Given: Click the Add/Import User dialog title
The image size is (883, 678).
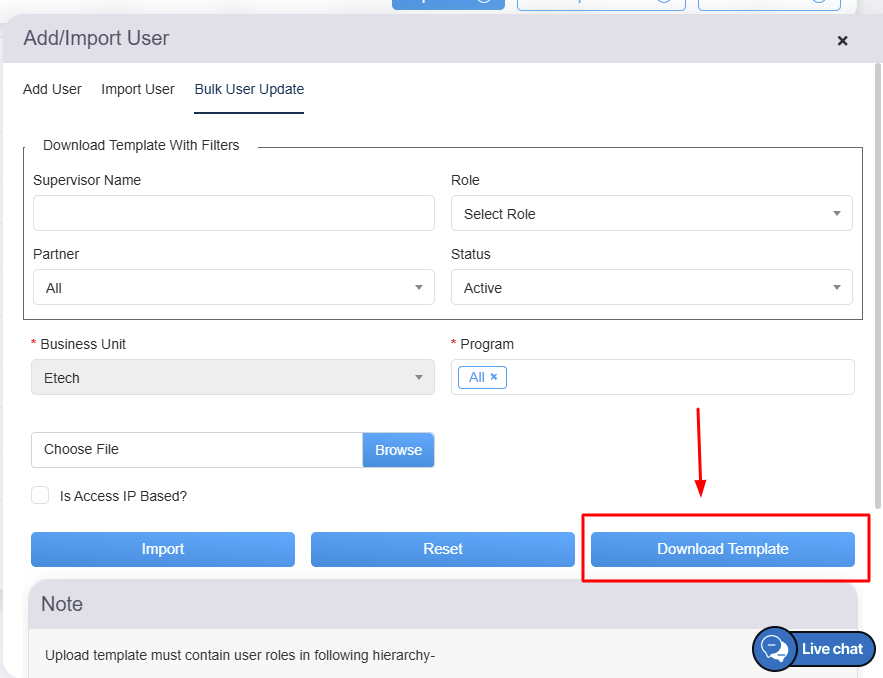Looking at the screenshot, I should (96, 39).
